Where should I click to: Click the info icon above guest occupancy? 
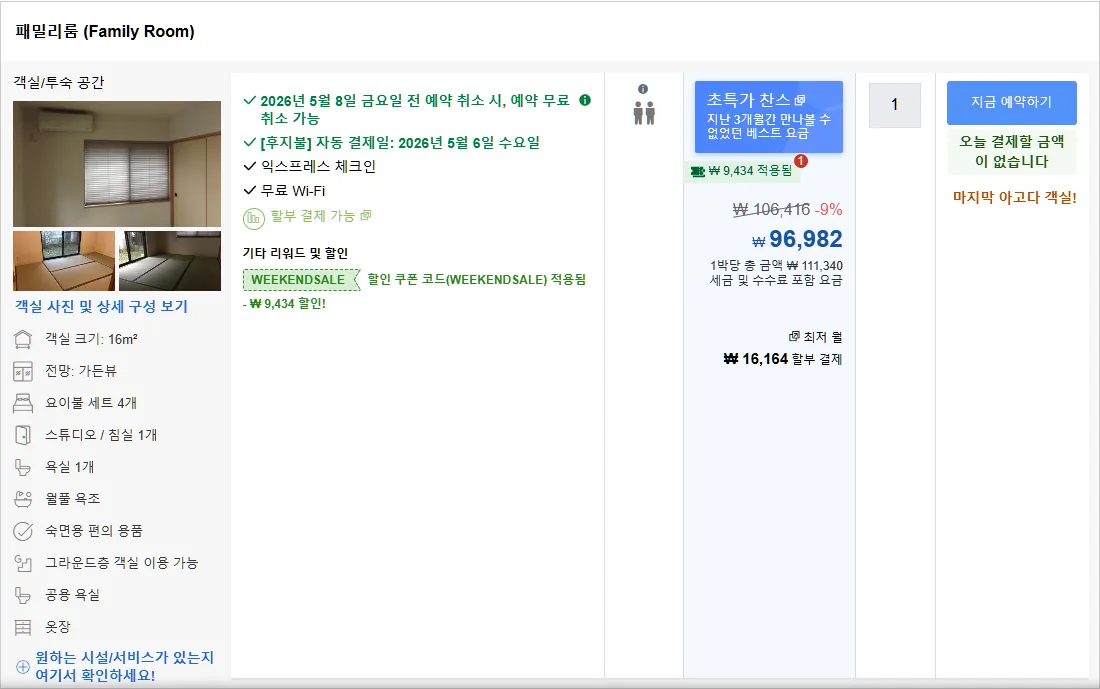click(x=643, y=89)
